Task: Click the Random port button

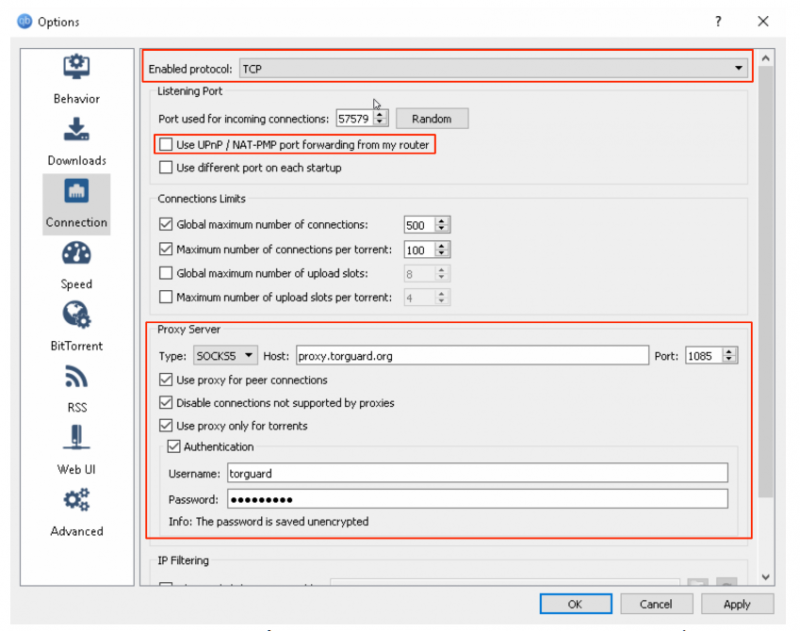Action: pos(432,119)
